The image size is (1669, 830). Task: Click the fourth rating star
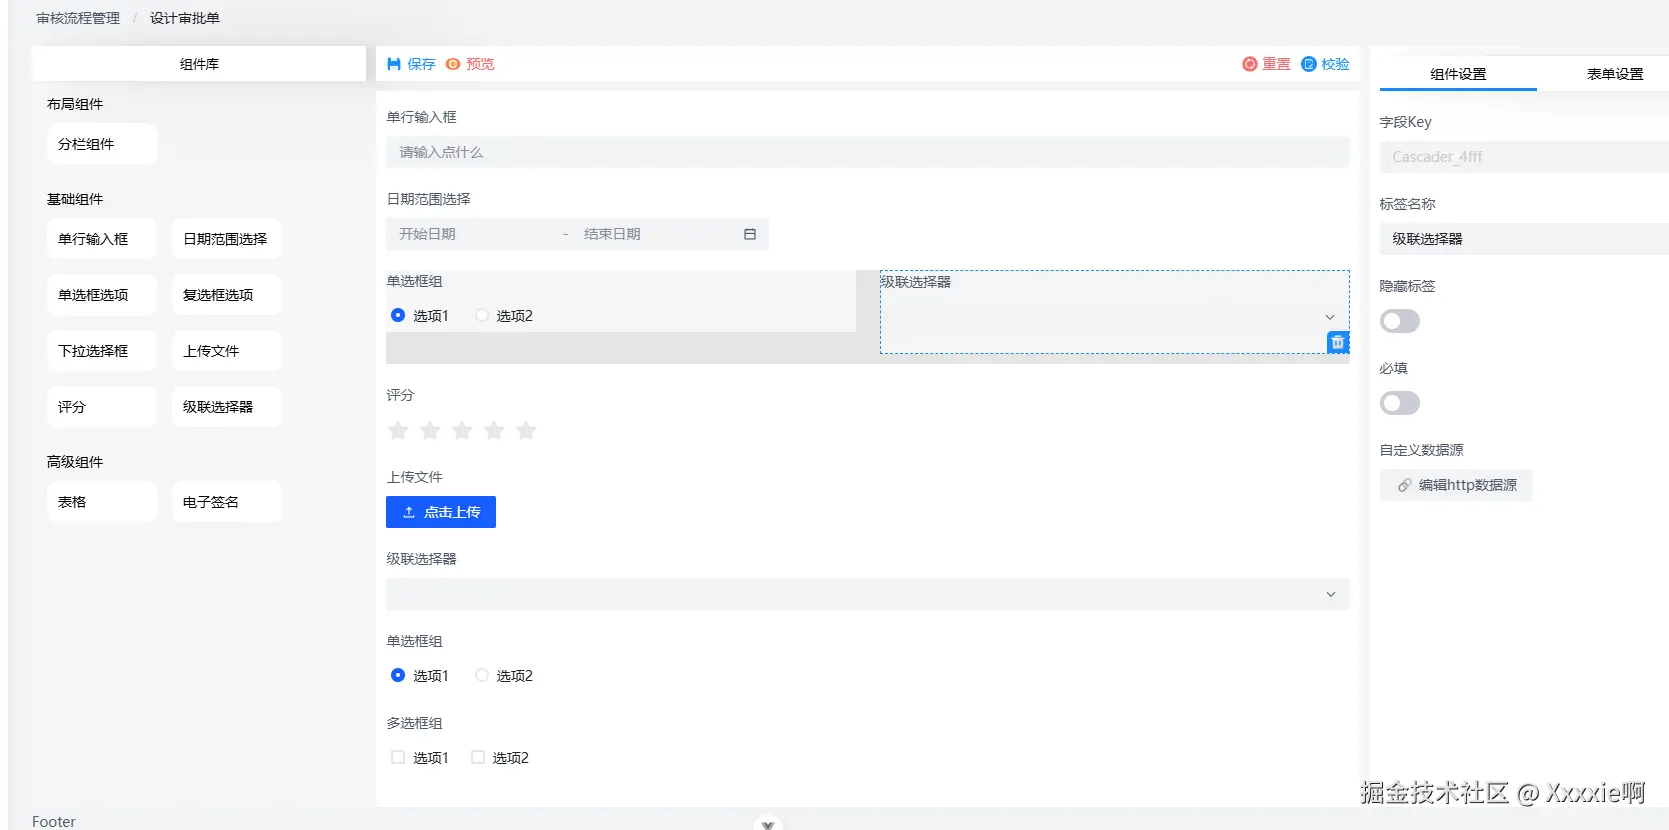pyautogui.click(x=494, y=430)
